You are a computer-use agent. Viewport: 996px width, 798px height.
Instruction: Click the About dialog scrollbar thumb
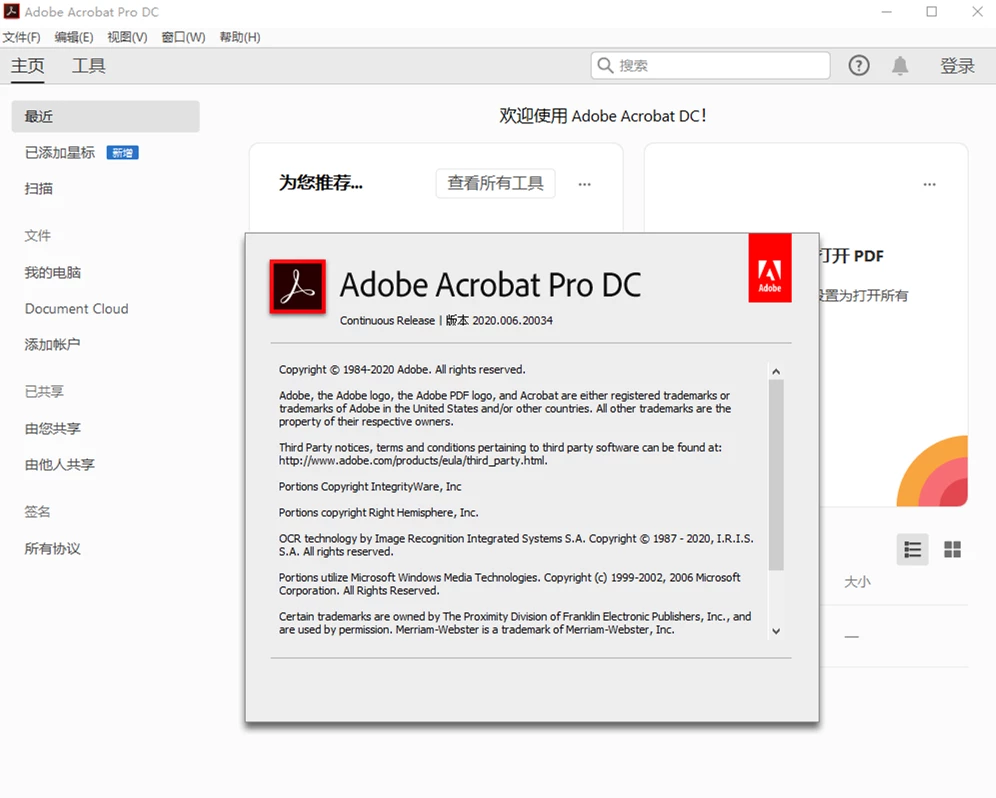776,475
